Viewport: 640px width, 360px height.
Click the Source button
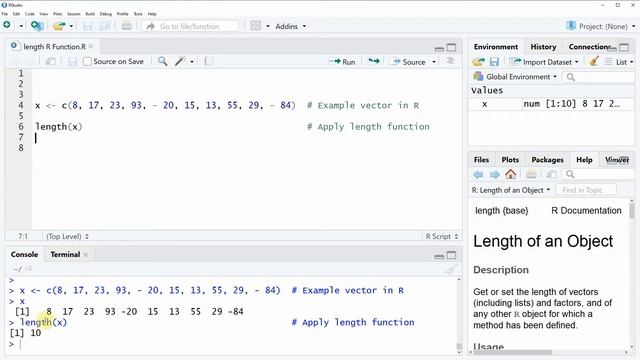407,62
